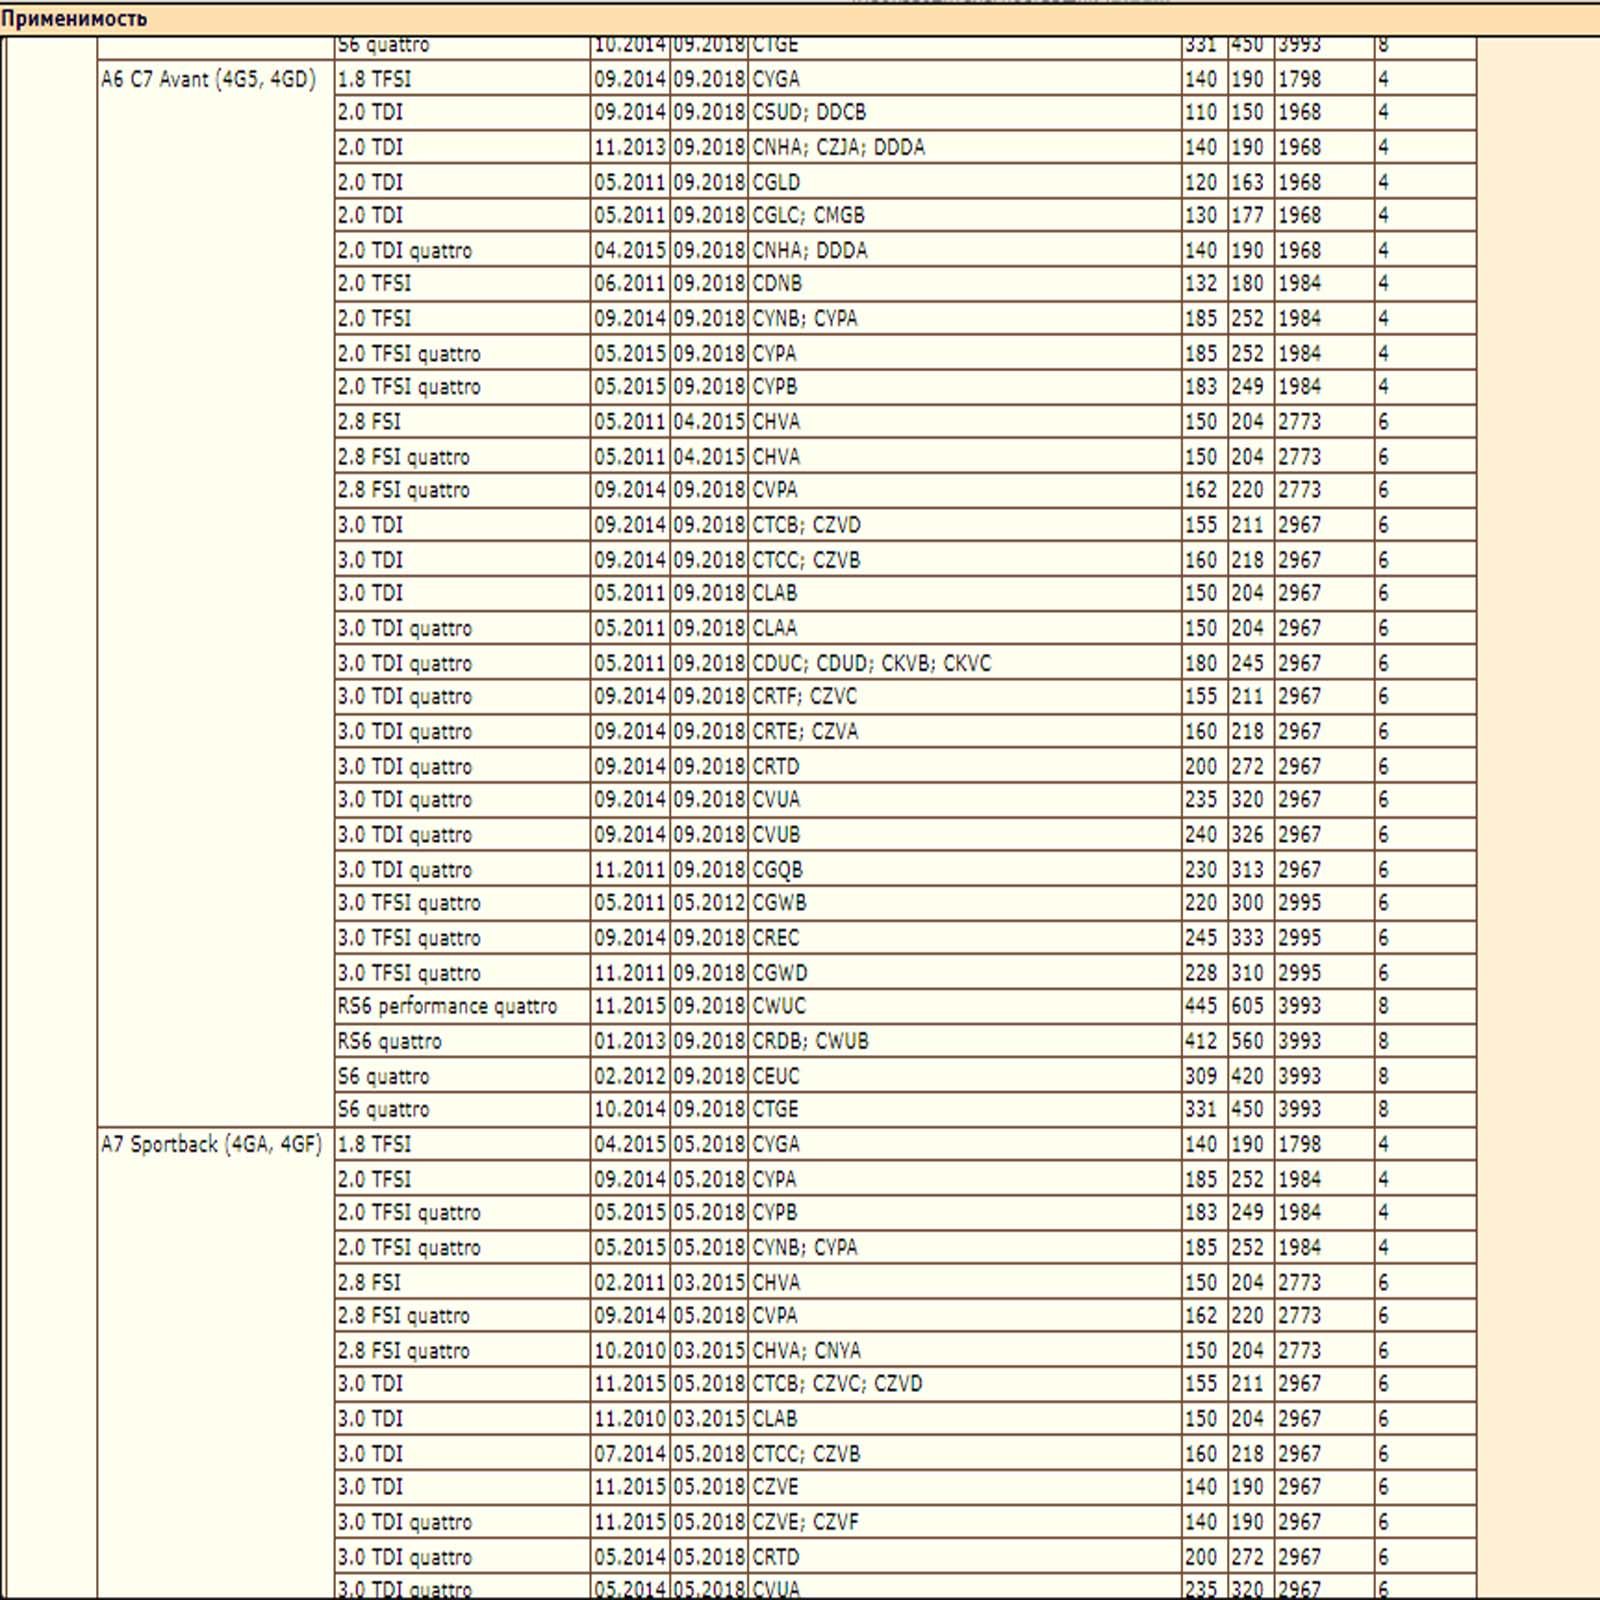Click the CHVA; CNVA engine code cell
This screenshot has height=1600, width=1600.
click(806, 1350)
